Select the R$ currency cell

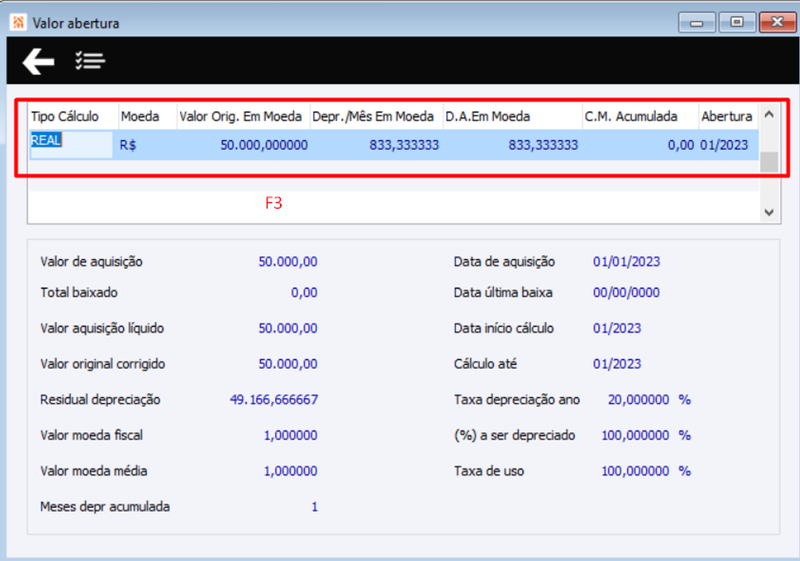tap(145, 145)
